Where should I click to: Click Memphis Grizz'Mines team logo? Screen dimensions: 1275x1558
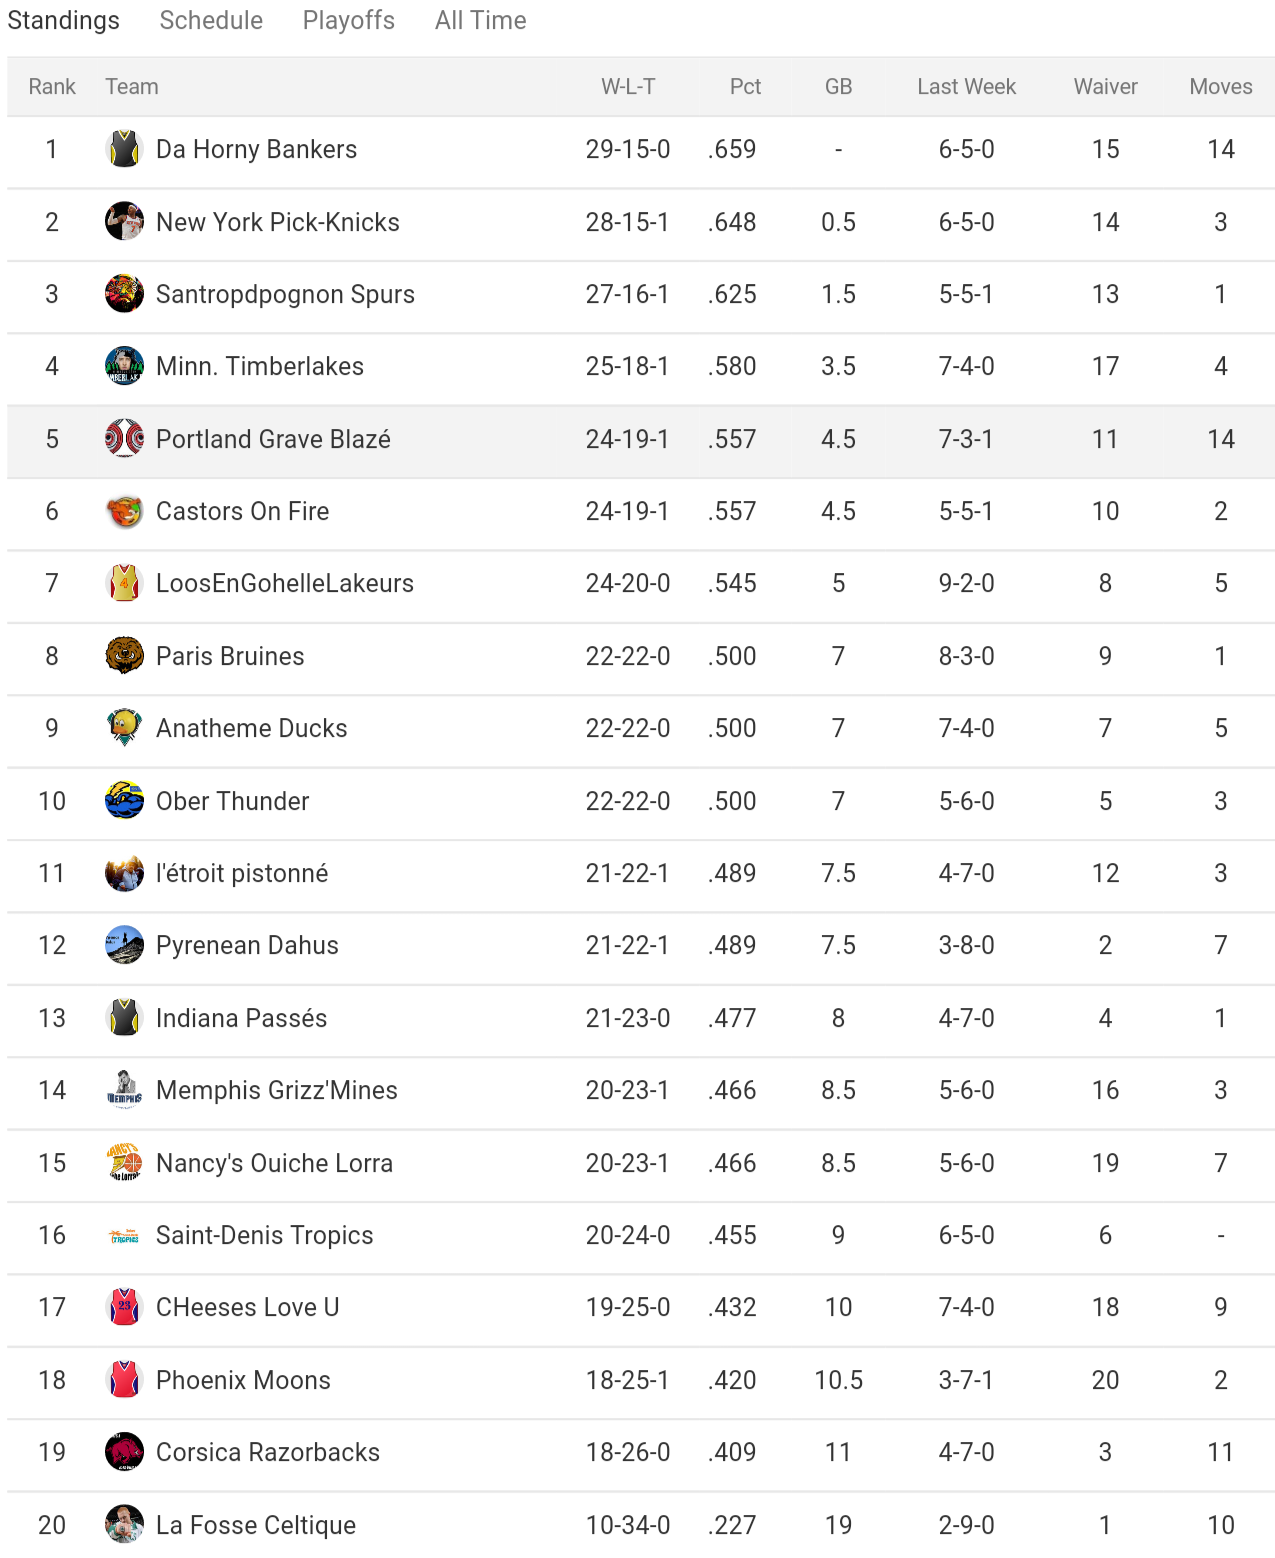(124, 1090)
